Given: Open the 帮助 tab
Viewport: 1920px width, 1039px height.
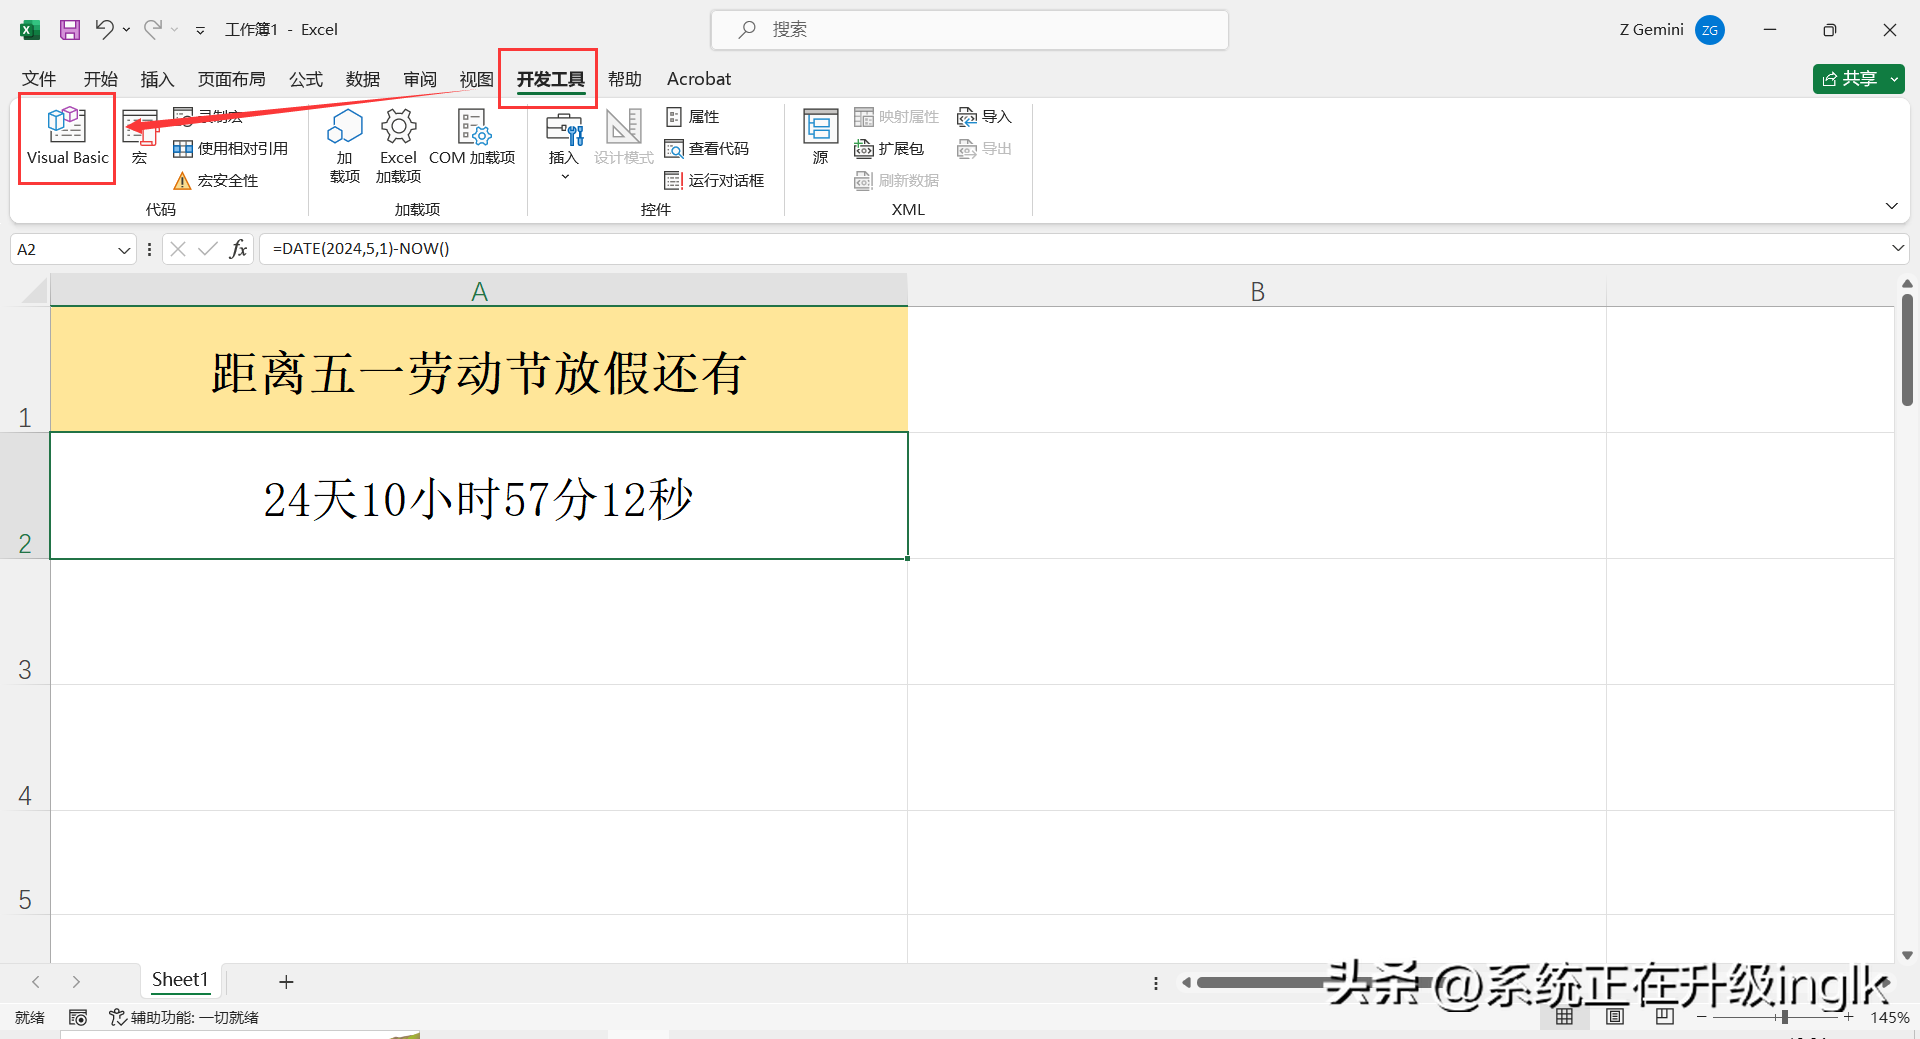Looking at the screenshot, I should (625, 79).
